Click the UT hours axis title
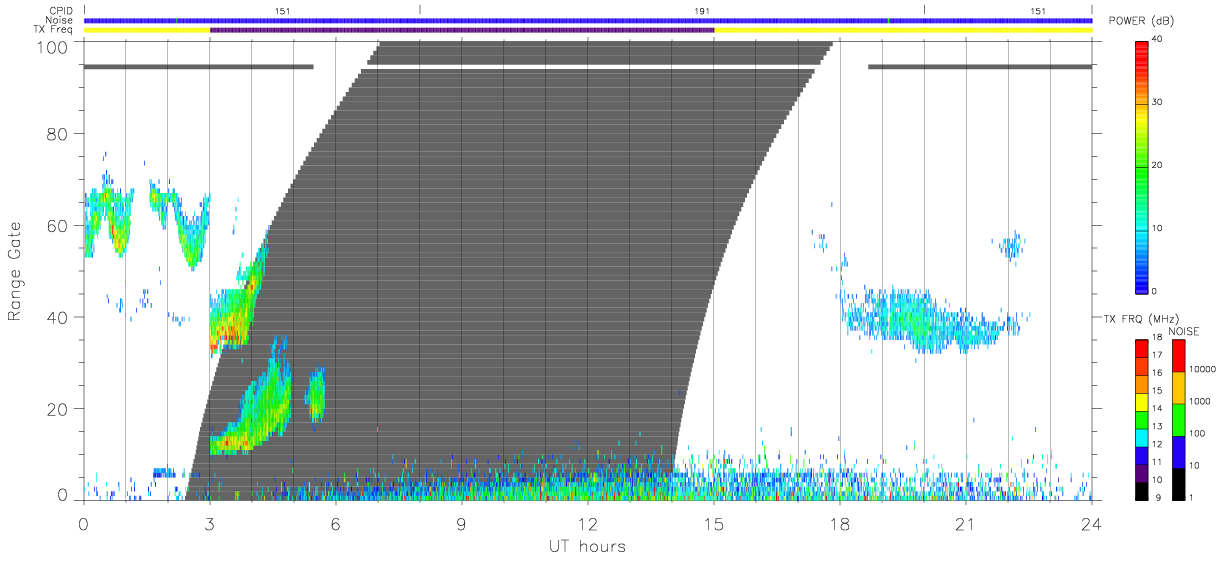This screenshot has width=1228, height=567. pyautogui.click(x=587, y=546)
